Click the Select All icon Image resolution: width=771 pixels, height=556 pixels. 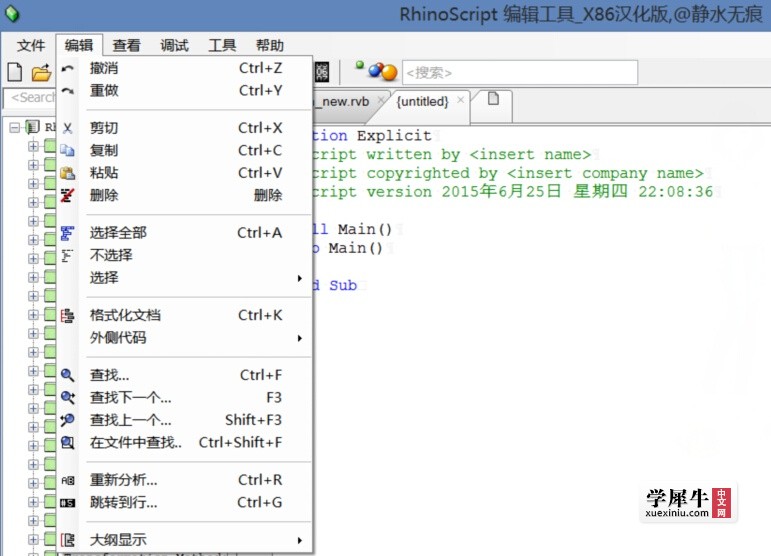(x=68, y=233)
